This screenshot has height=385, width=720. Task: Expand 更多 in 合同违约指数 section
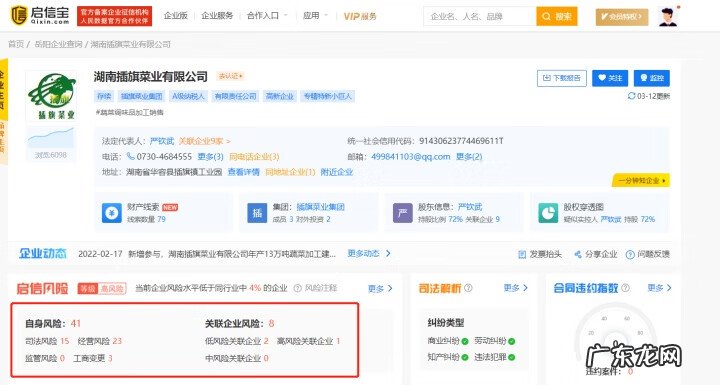click(x=659, y=288)
